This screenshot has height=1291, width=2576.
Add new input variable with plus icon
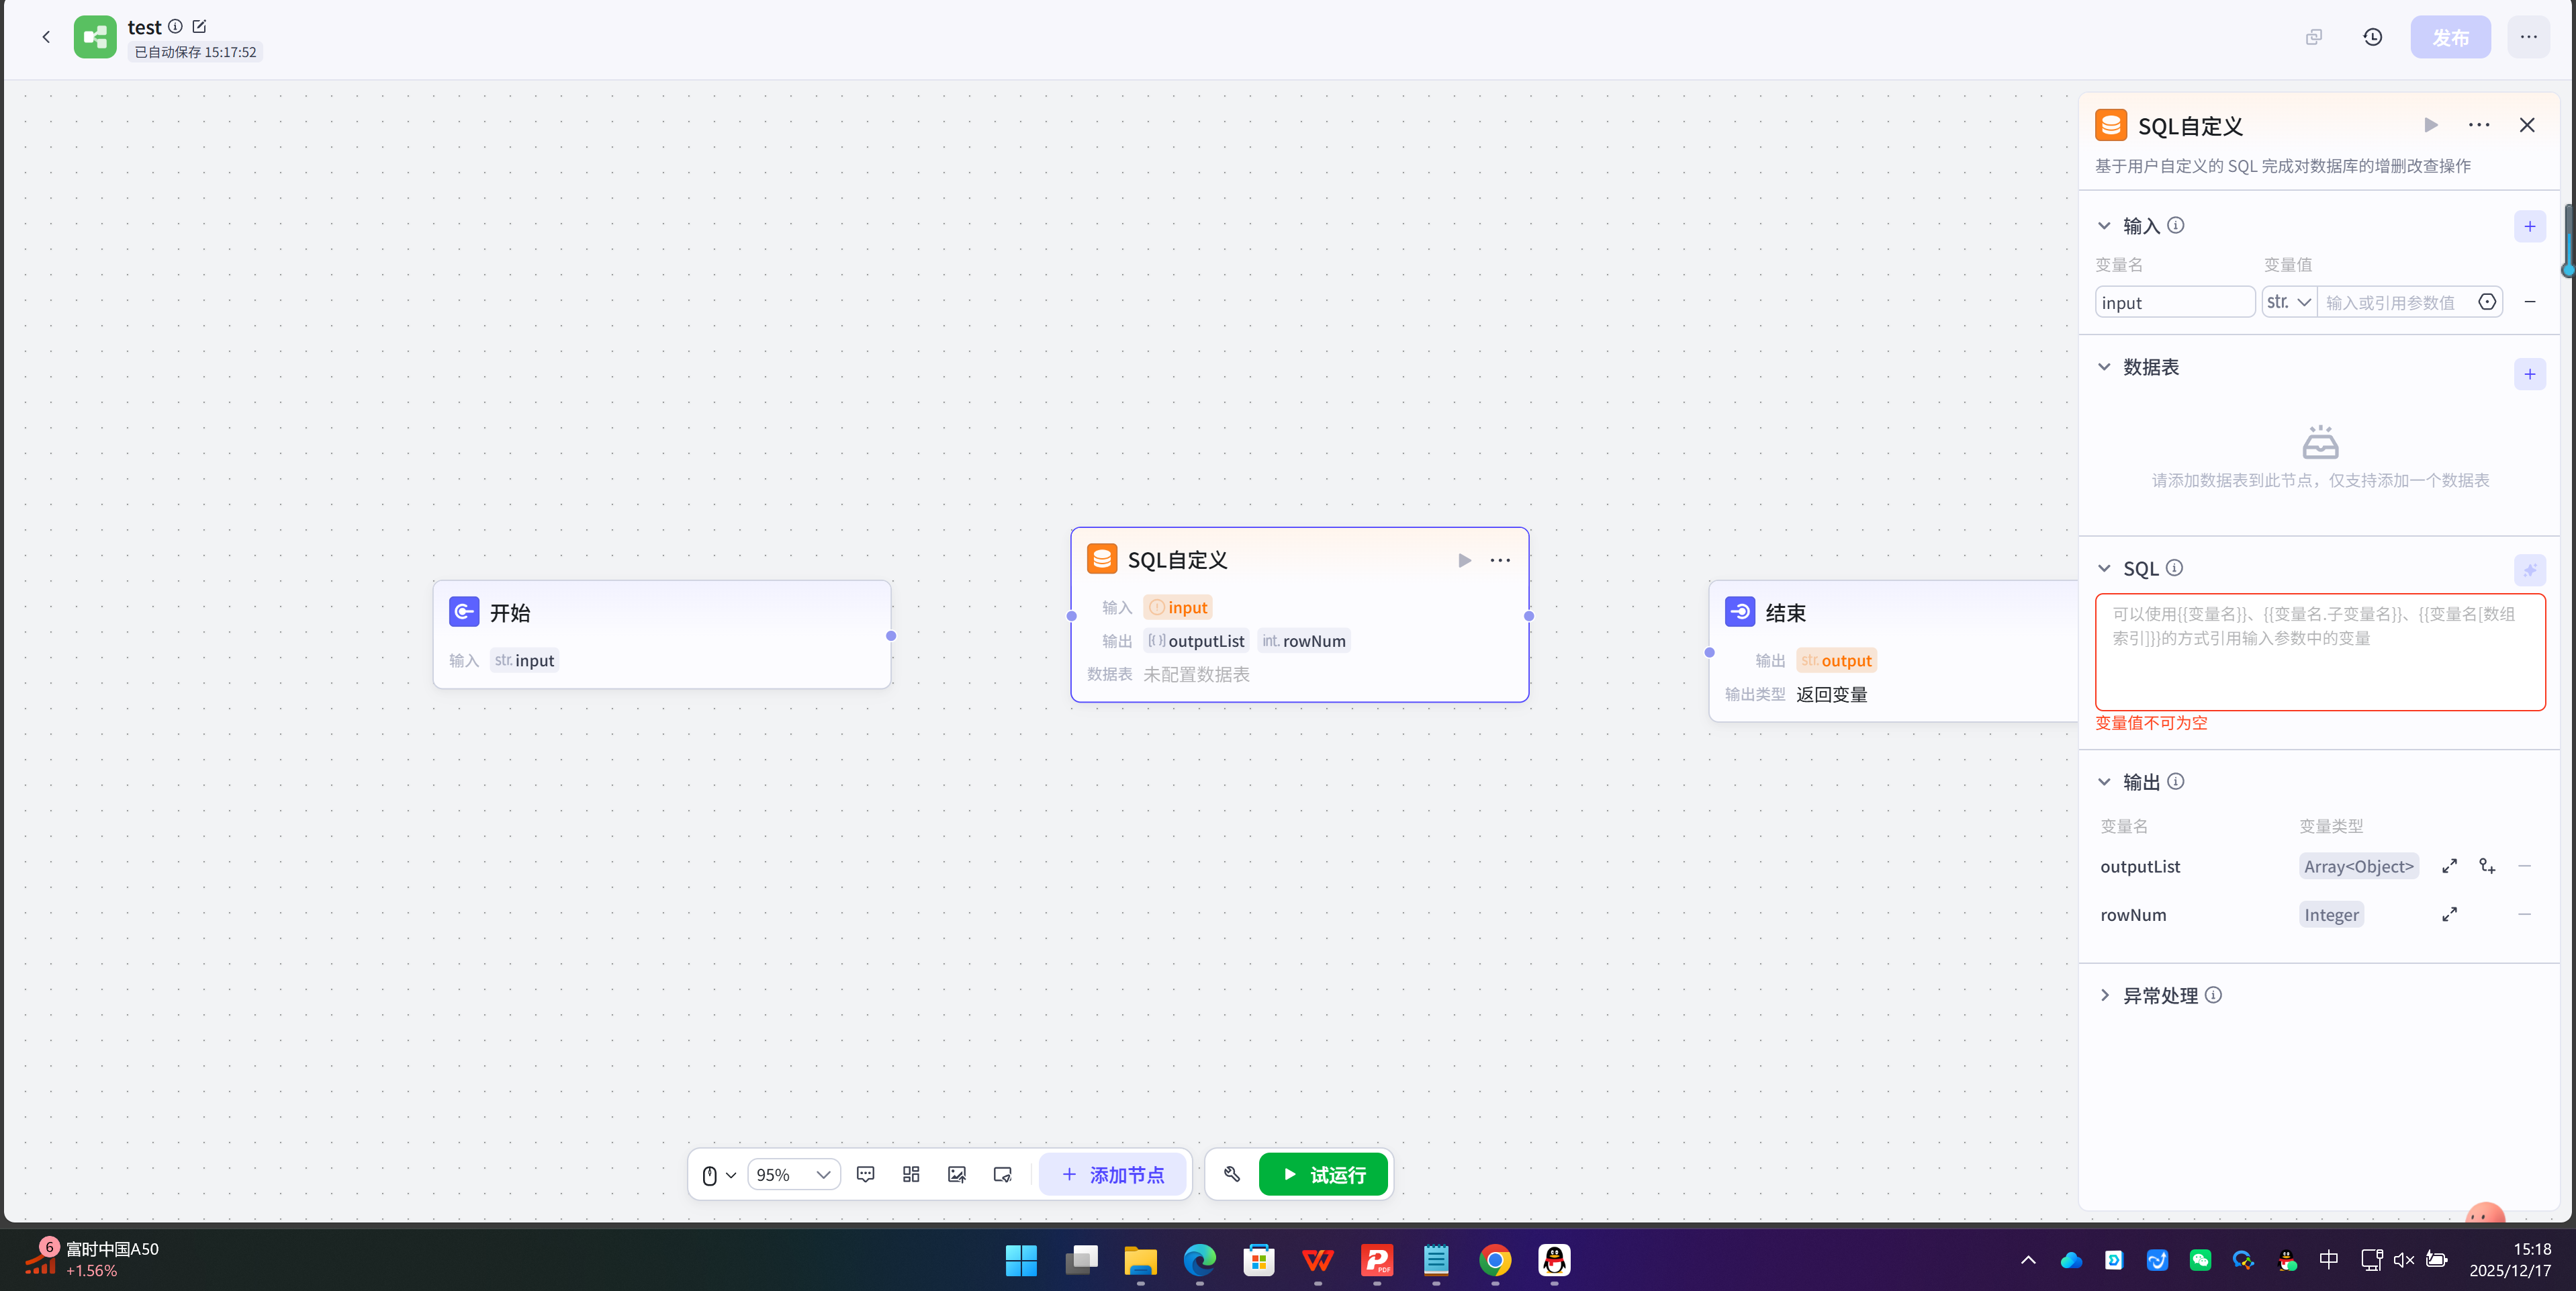click(x=2529, y=226)
